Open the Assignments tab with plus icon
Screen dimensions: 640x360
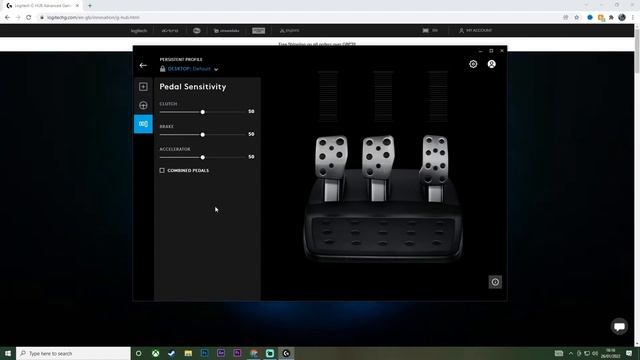click(x=143, y=87)
